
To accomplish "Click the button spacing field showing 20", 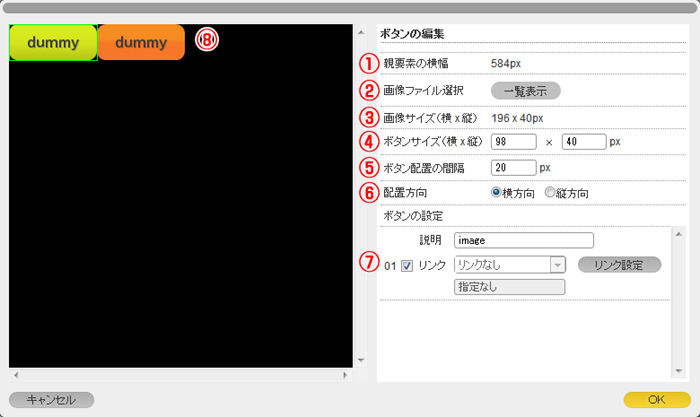I will point(513,168).
